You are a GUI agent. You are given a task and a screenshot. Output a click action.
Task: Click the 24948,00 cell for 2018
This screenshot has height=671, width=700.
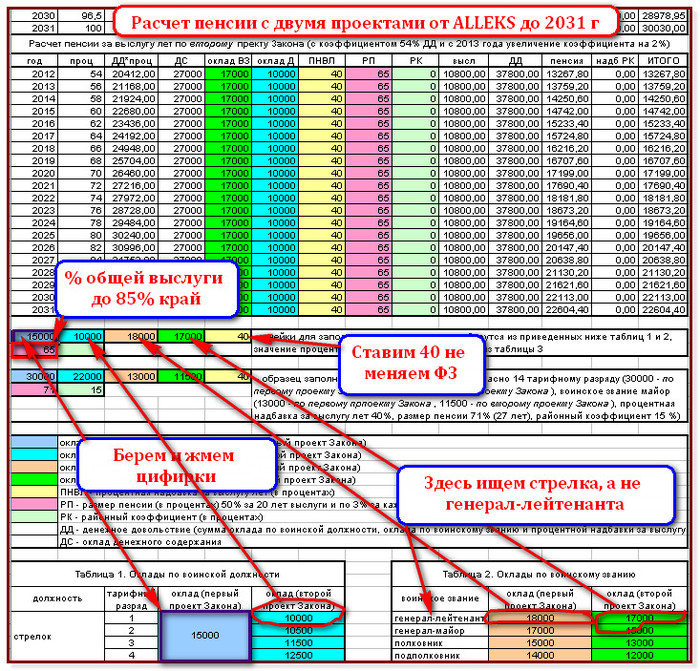(131, 149)
